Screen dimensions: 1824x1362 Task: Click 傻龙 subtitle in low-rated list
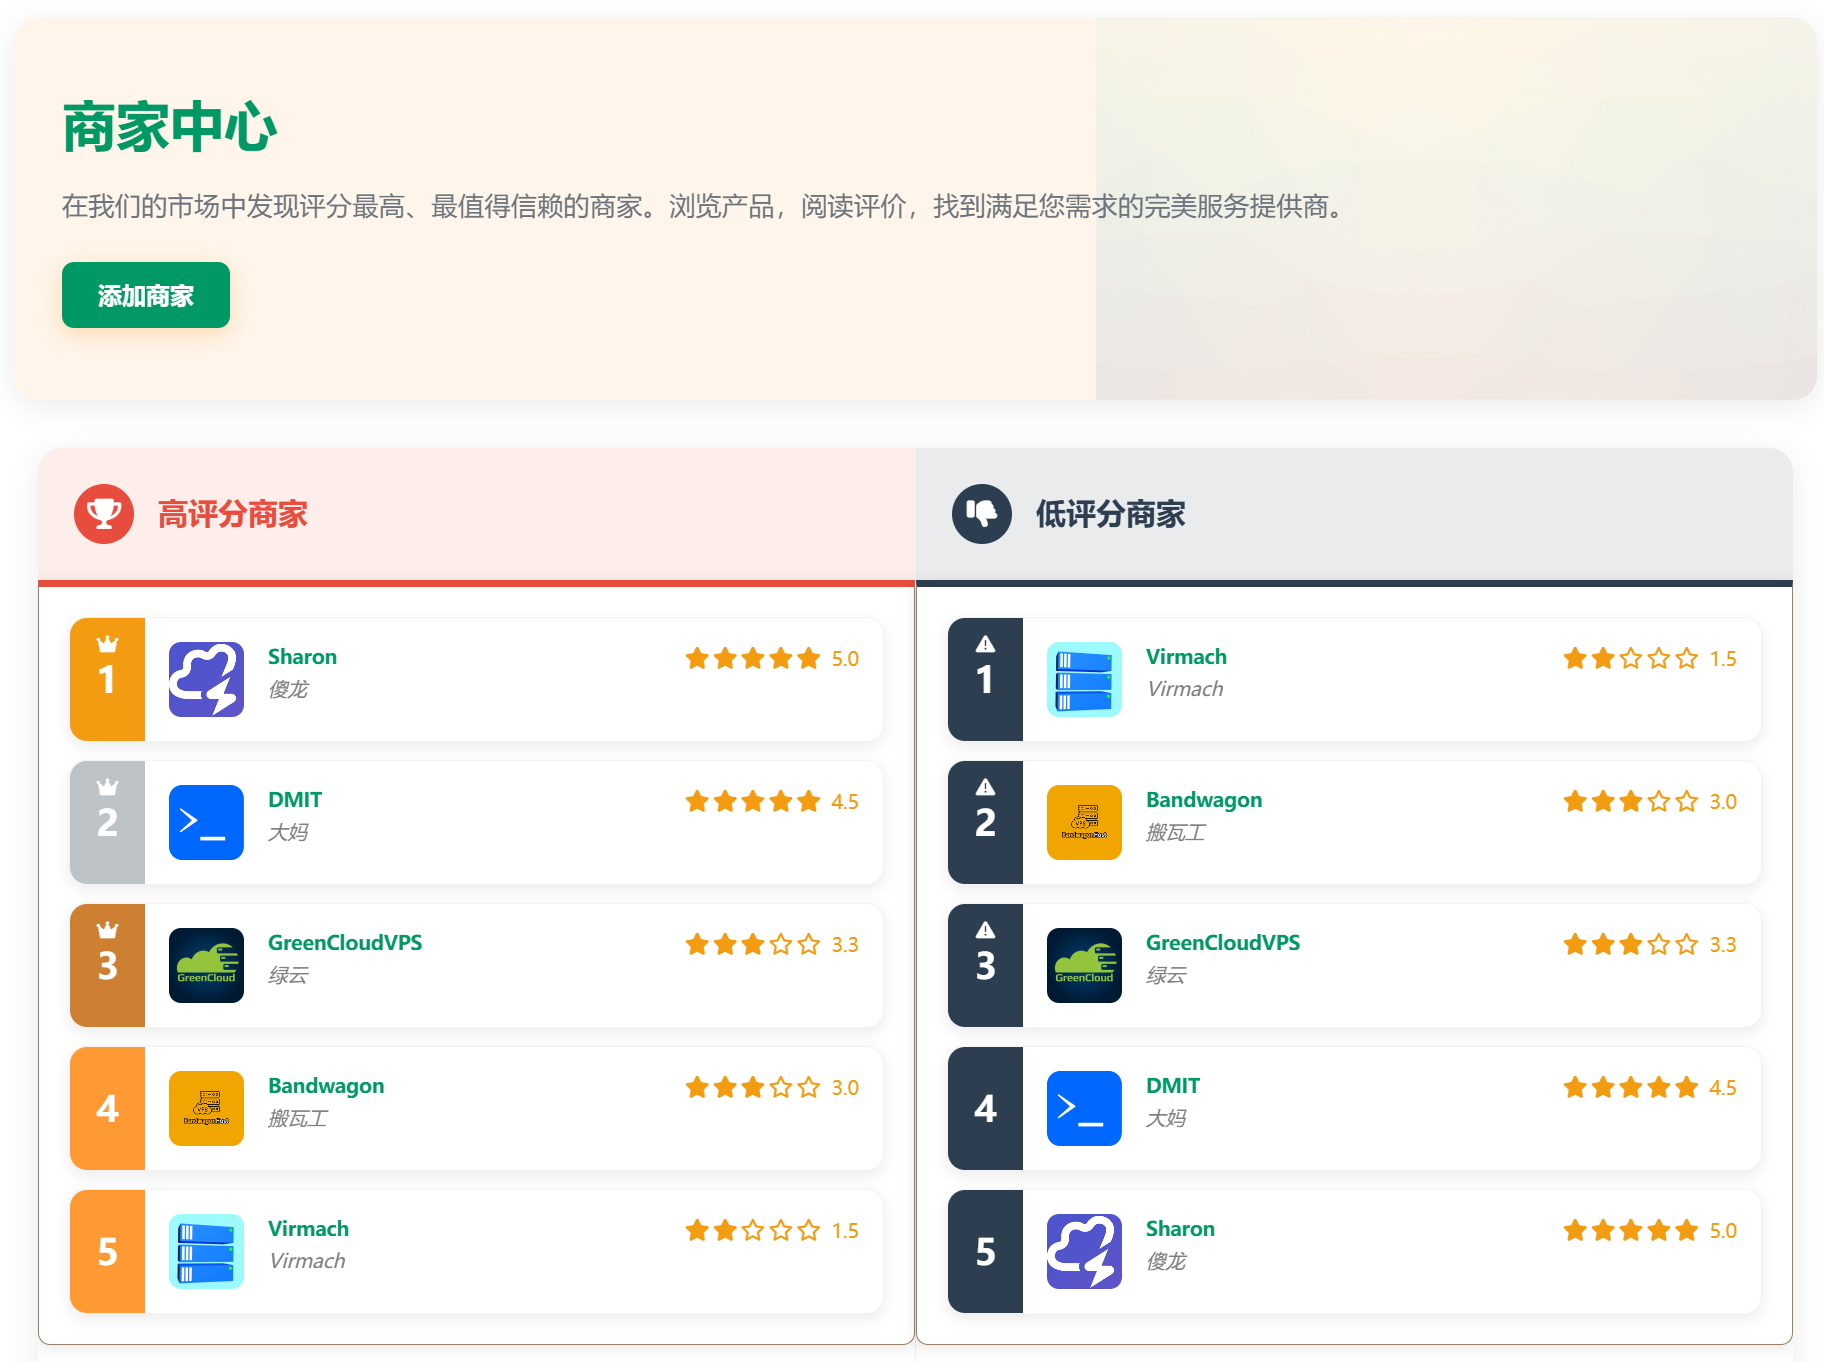tap(1166, 1261)
